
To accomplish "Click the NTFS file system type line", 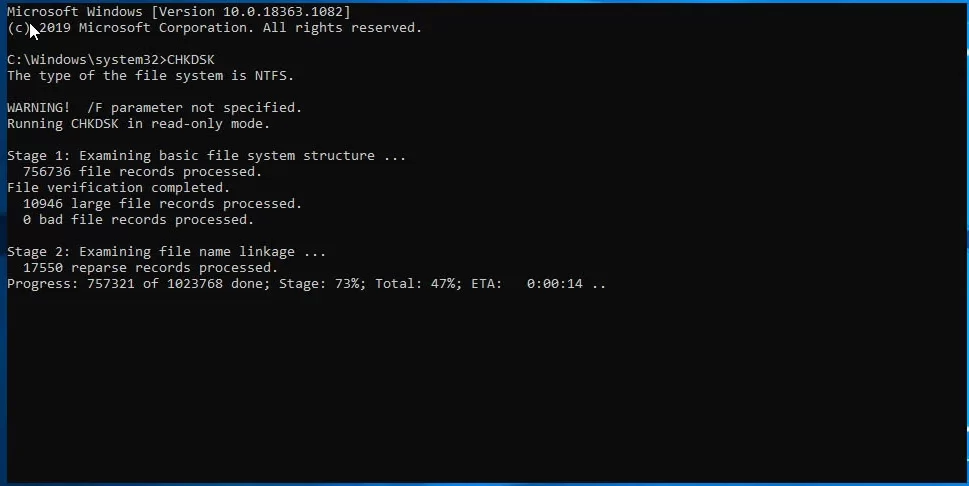I will tap(151, 75).
